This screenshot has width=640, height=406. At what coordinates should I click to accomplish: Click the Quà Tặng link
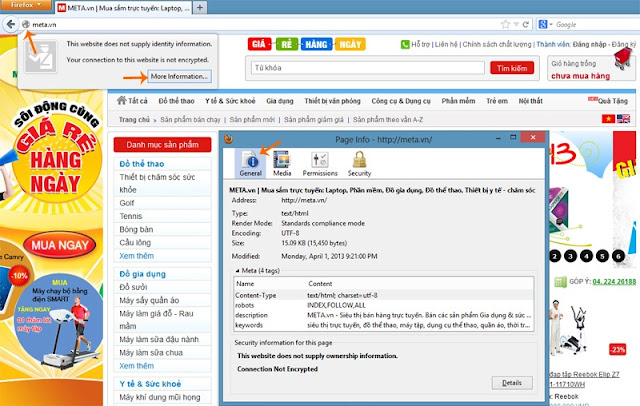612,101
